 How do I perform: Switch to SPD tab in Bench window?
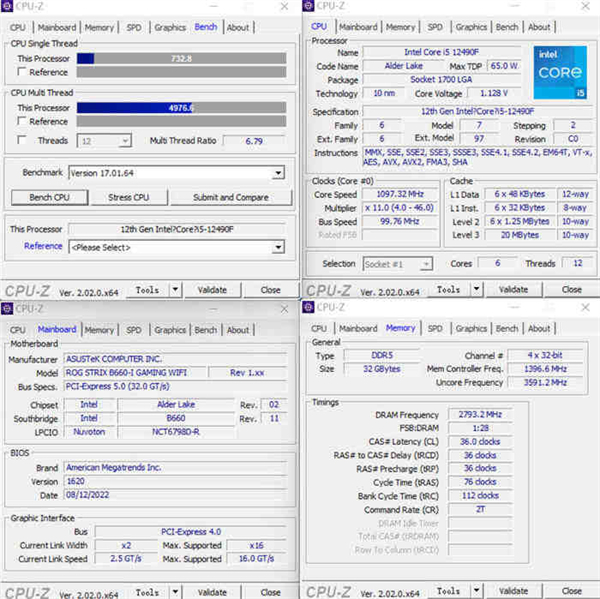(134, 28)
